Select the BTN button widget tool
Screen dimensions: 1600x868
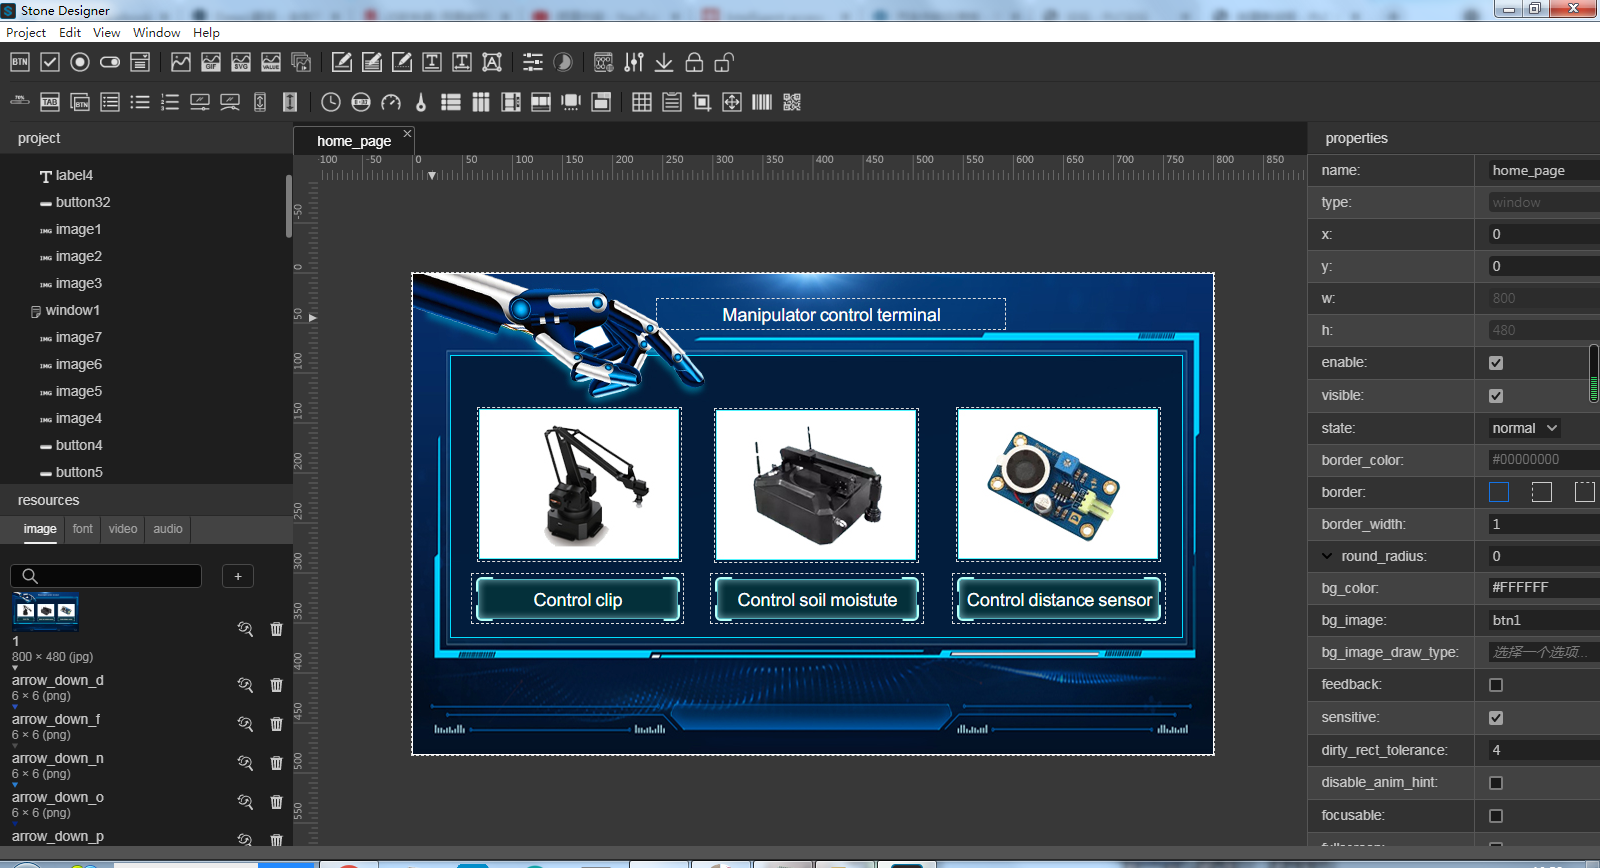click(x=20, y=62)
